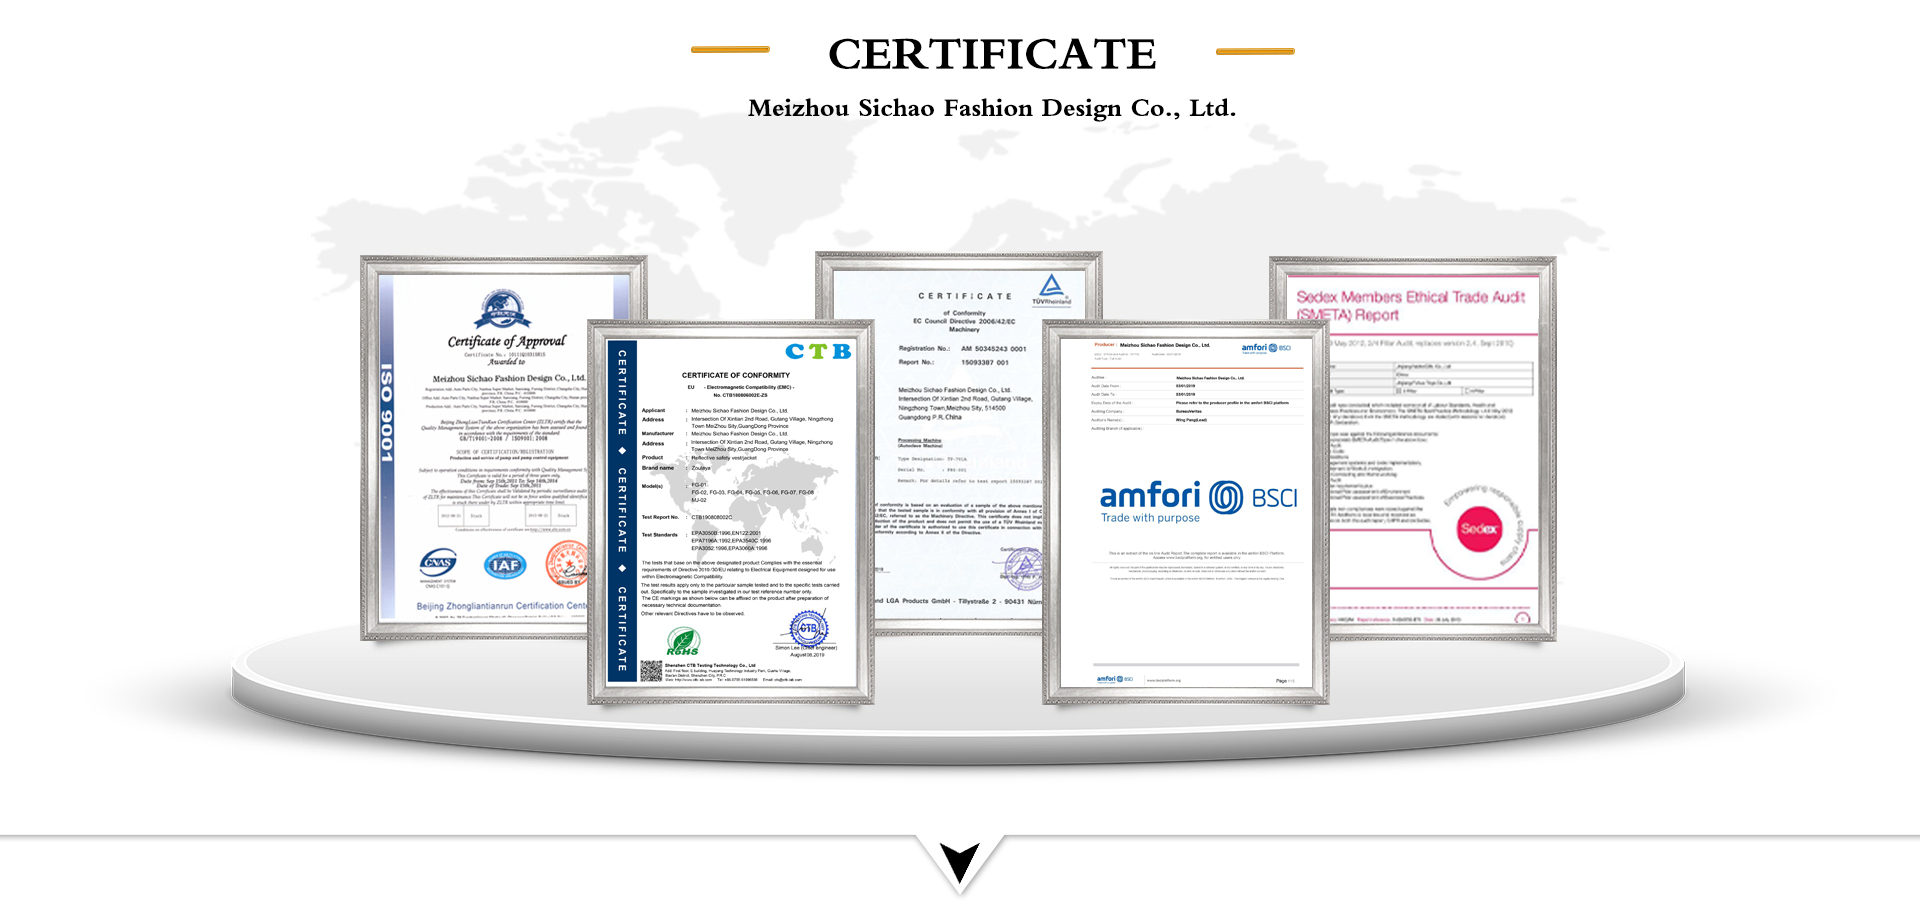Image resolution: width=1920 pixels, height=910 pixels.
Task: Click the pink Sedex circle logo
Action: coord(1479,529)
